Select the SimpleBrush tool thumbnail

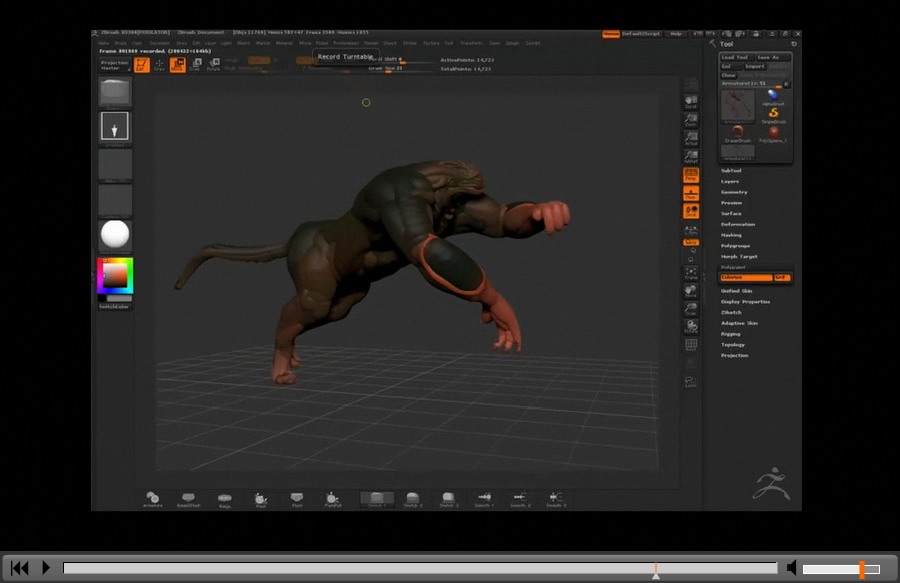click(x=773, y=115)
